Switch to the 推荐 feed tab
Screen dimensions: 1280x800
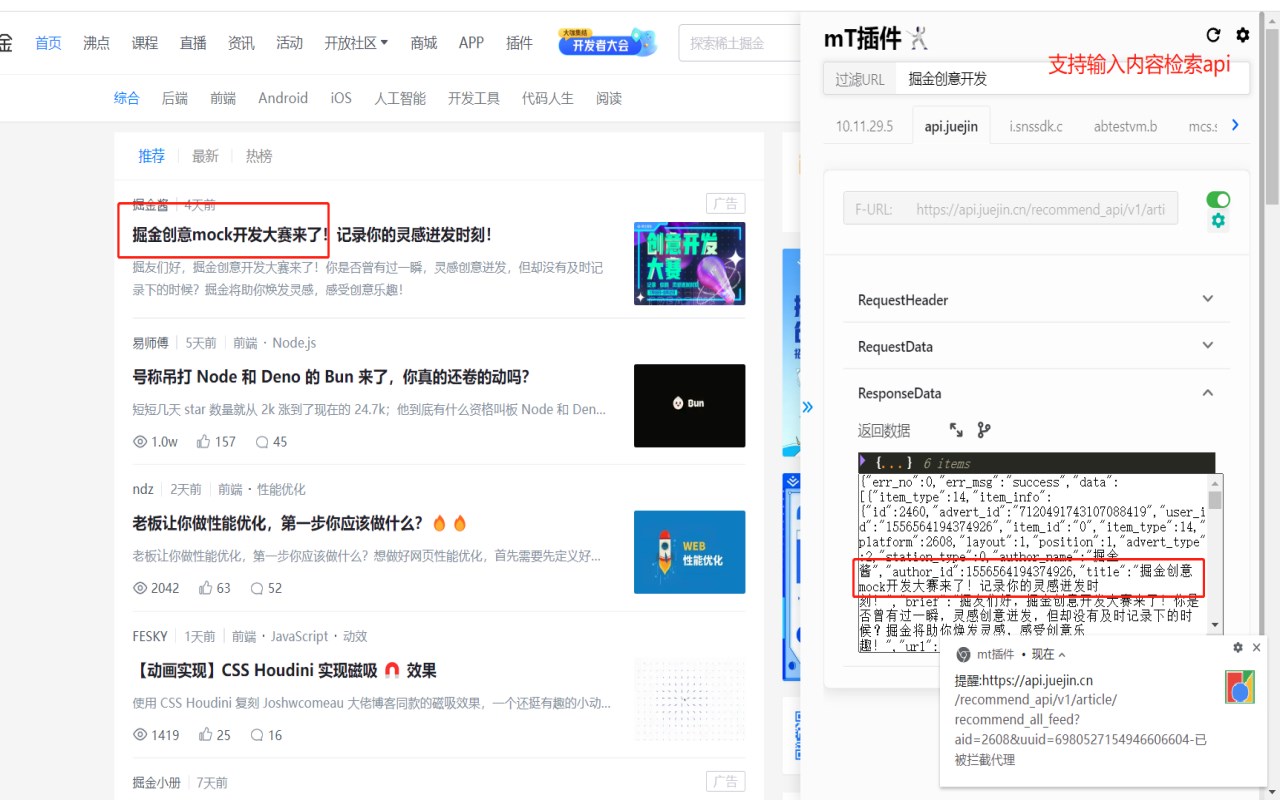pyautogui.click(x=152, y=156)
